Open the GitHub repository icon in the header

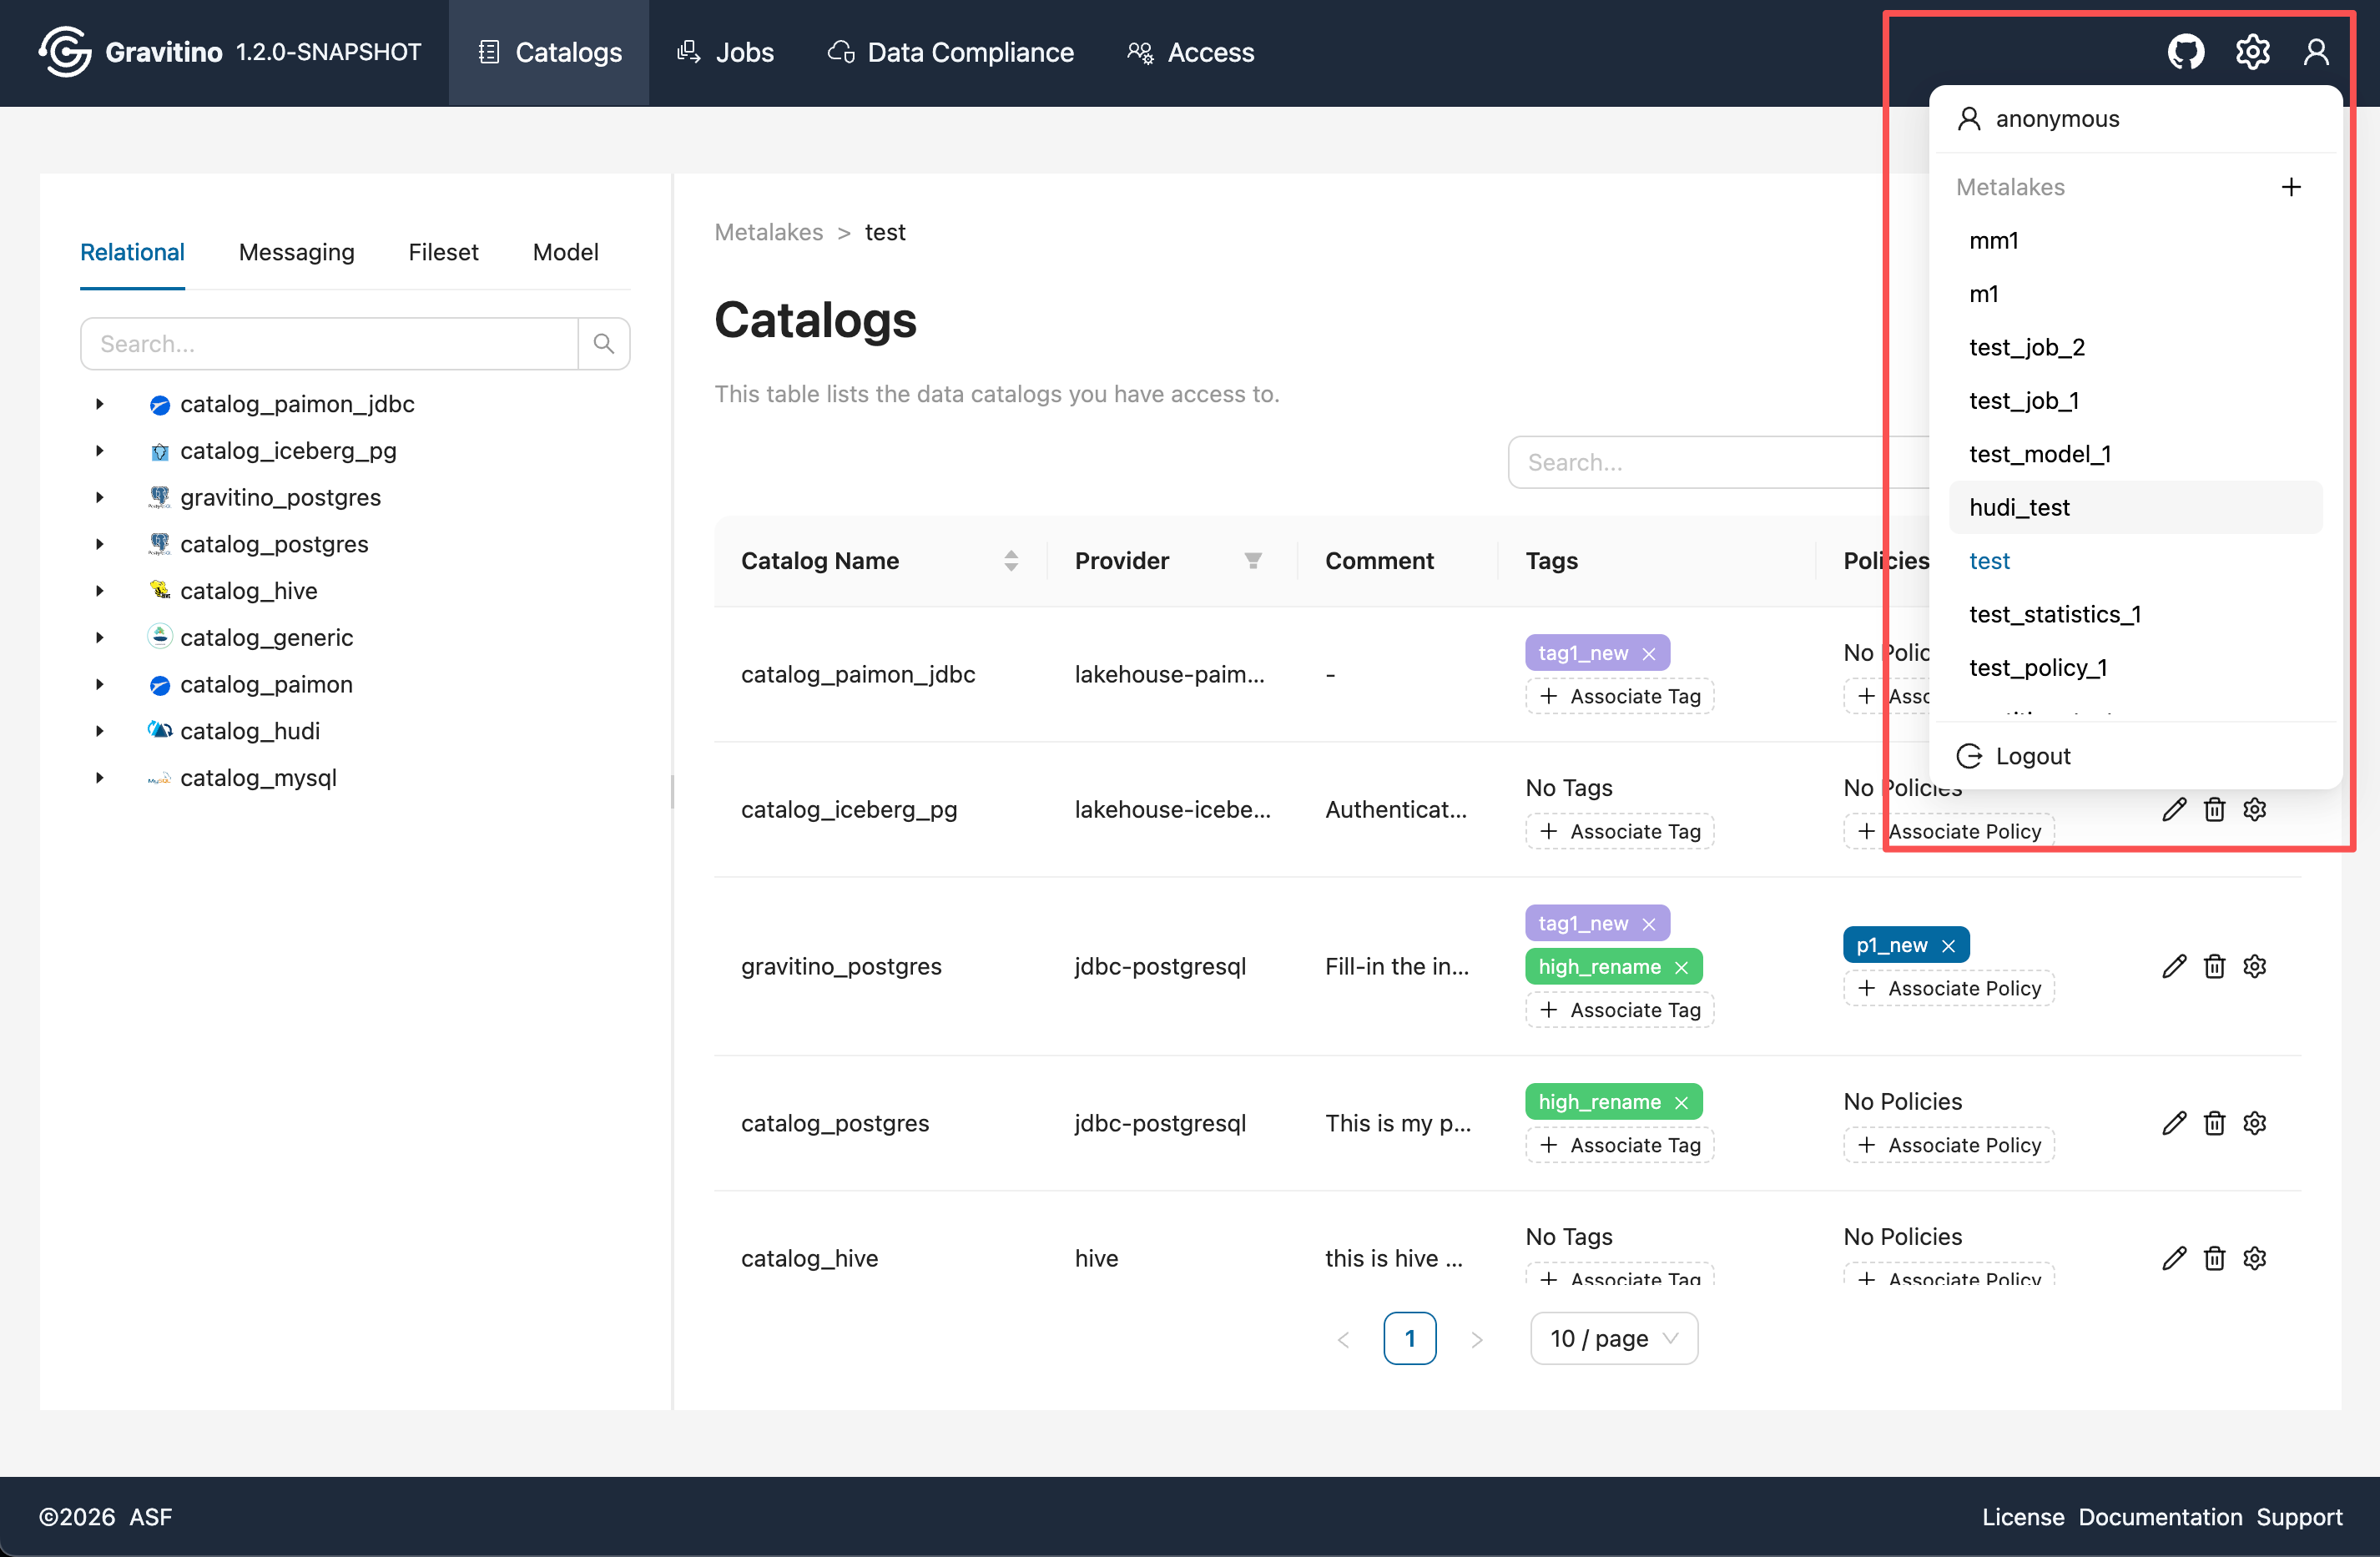pyautogui.click(x=2186, y=52)
